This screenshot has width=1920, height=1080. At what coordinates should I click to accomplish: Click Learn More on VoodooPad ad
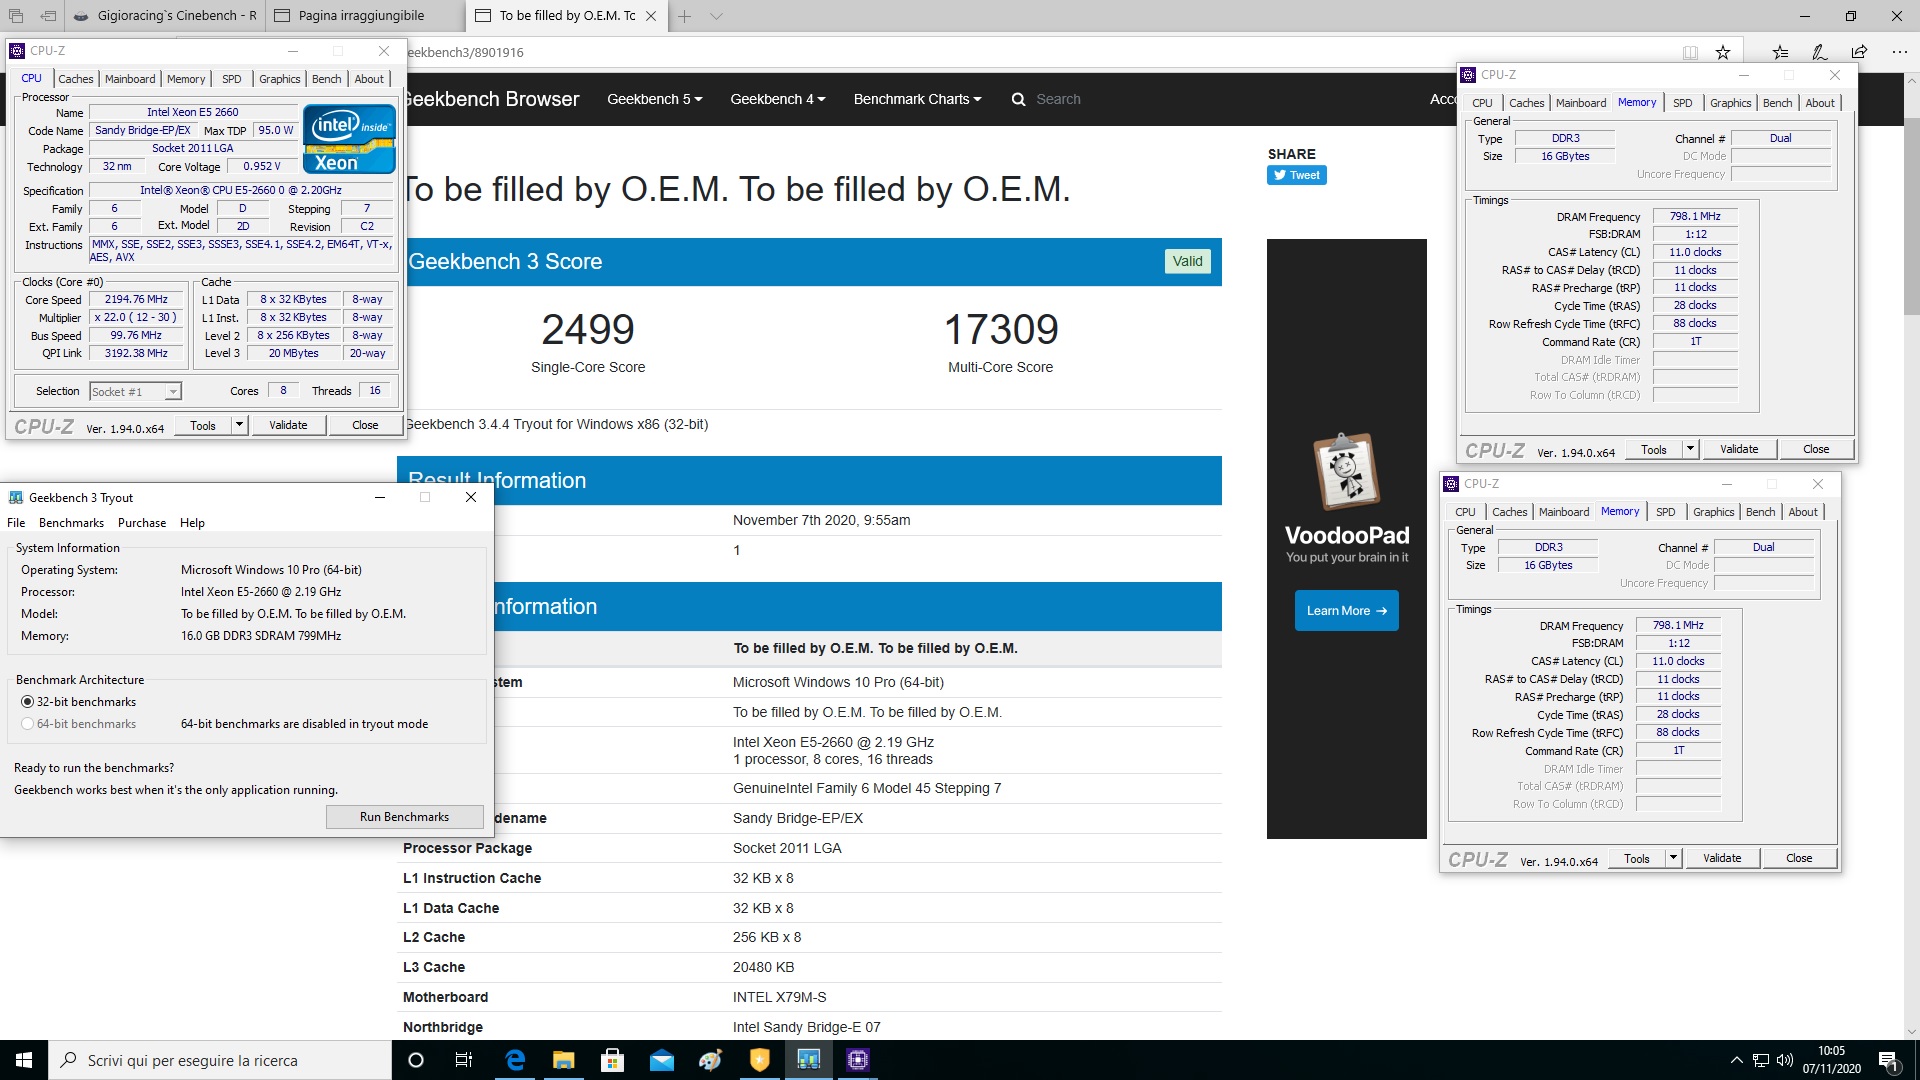tap(1346, 610)
